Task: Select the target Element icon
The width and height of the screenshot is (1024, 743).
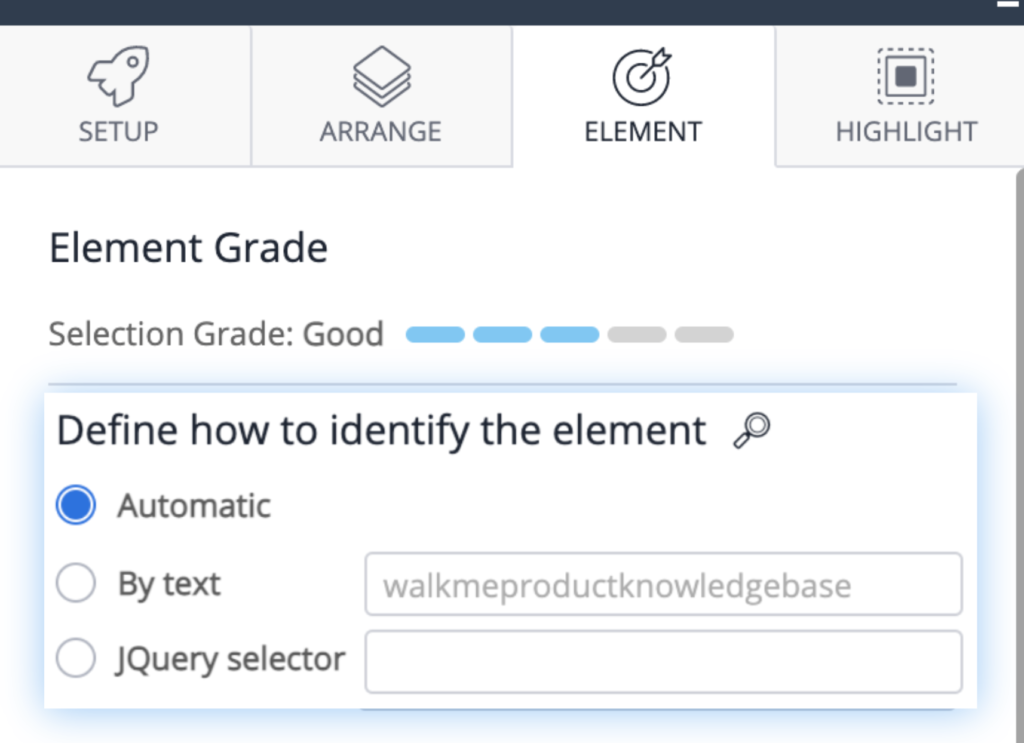Action: pos(643,75)
